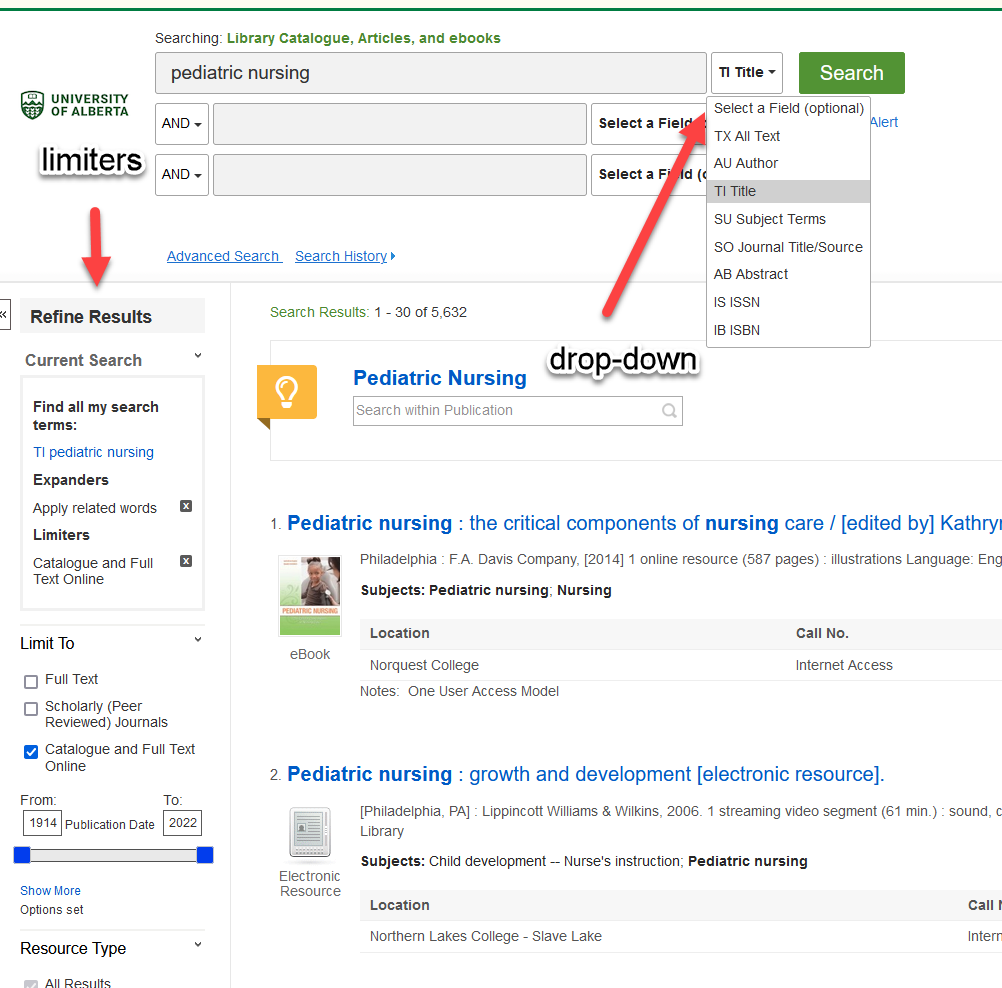This screenshot has height=988, width=1002.
Task: Click the Alert link
Action: click(884, 122)
